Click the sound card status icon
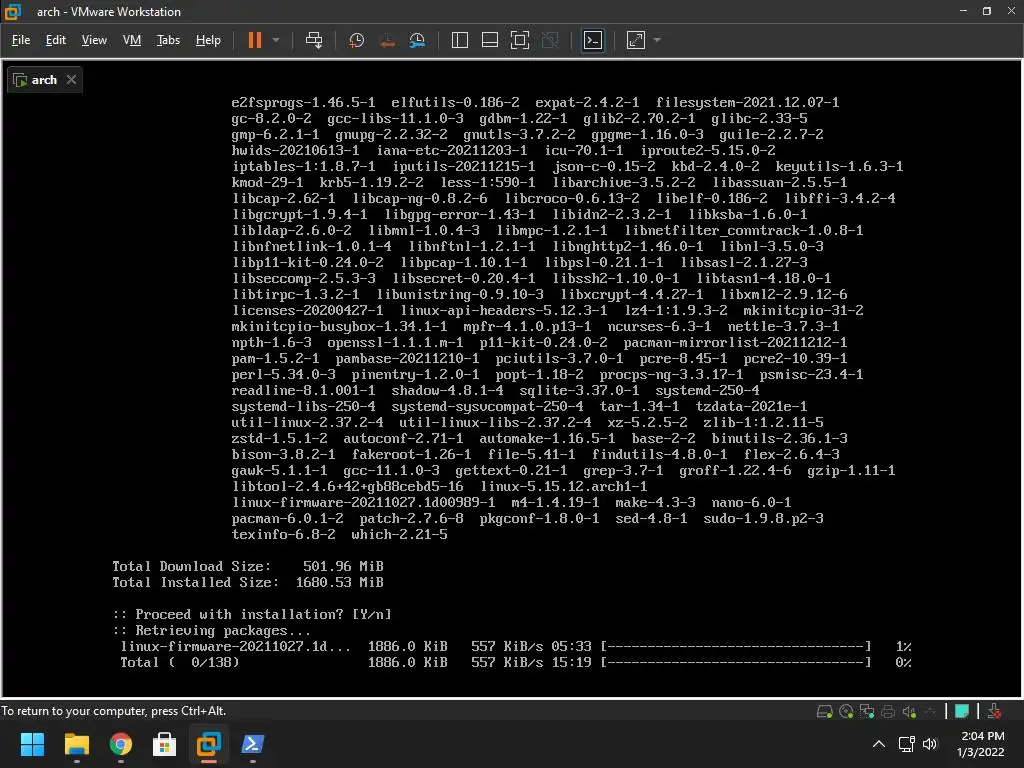1024x768 pixels. tap(909, 711)
